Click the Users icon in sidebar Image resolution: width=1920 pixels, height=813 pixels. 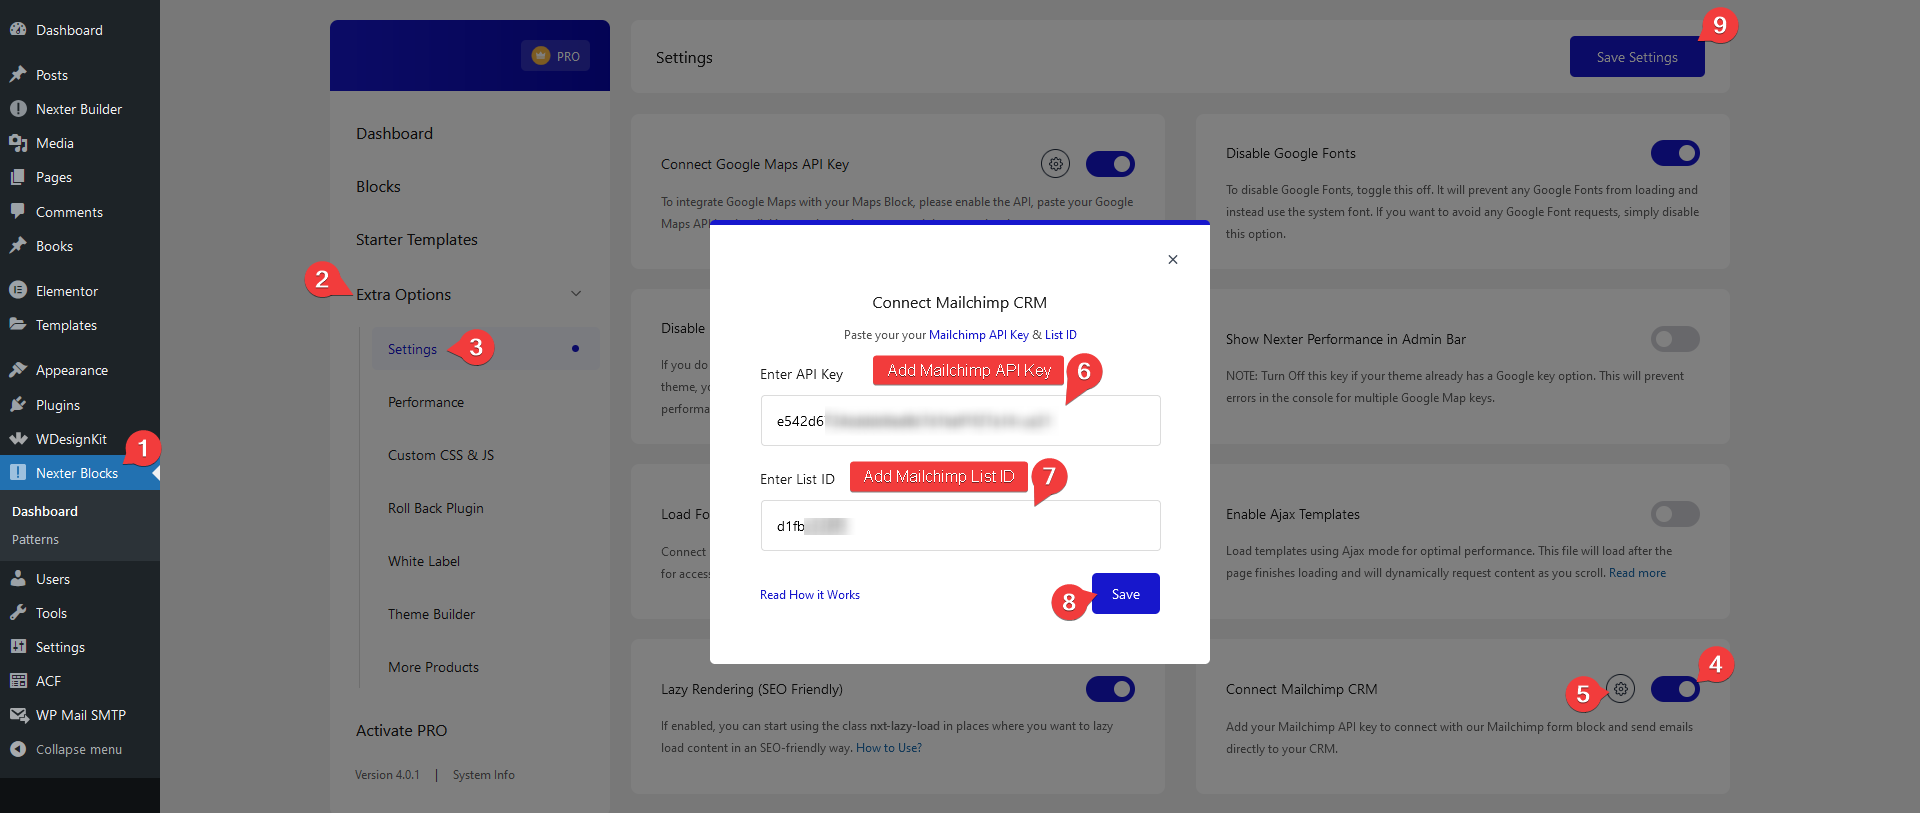(x=18, y=578)
